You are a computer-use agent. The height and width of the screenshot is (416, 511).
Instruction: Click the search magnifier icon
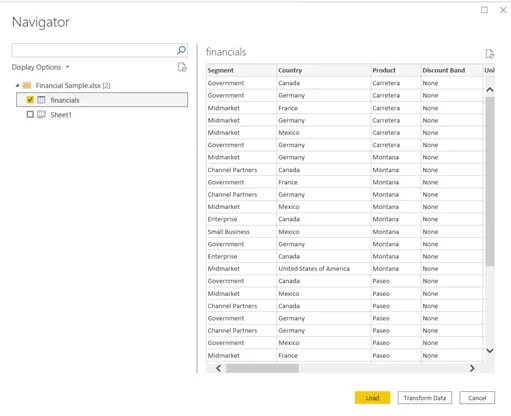[181, 50]
